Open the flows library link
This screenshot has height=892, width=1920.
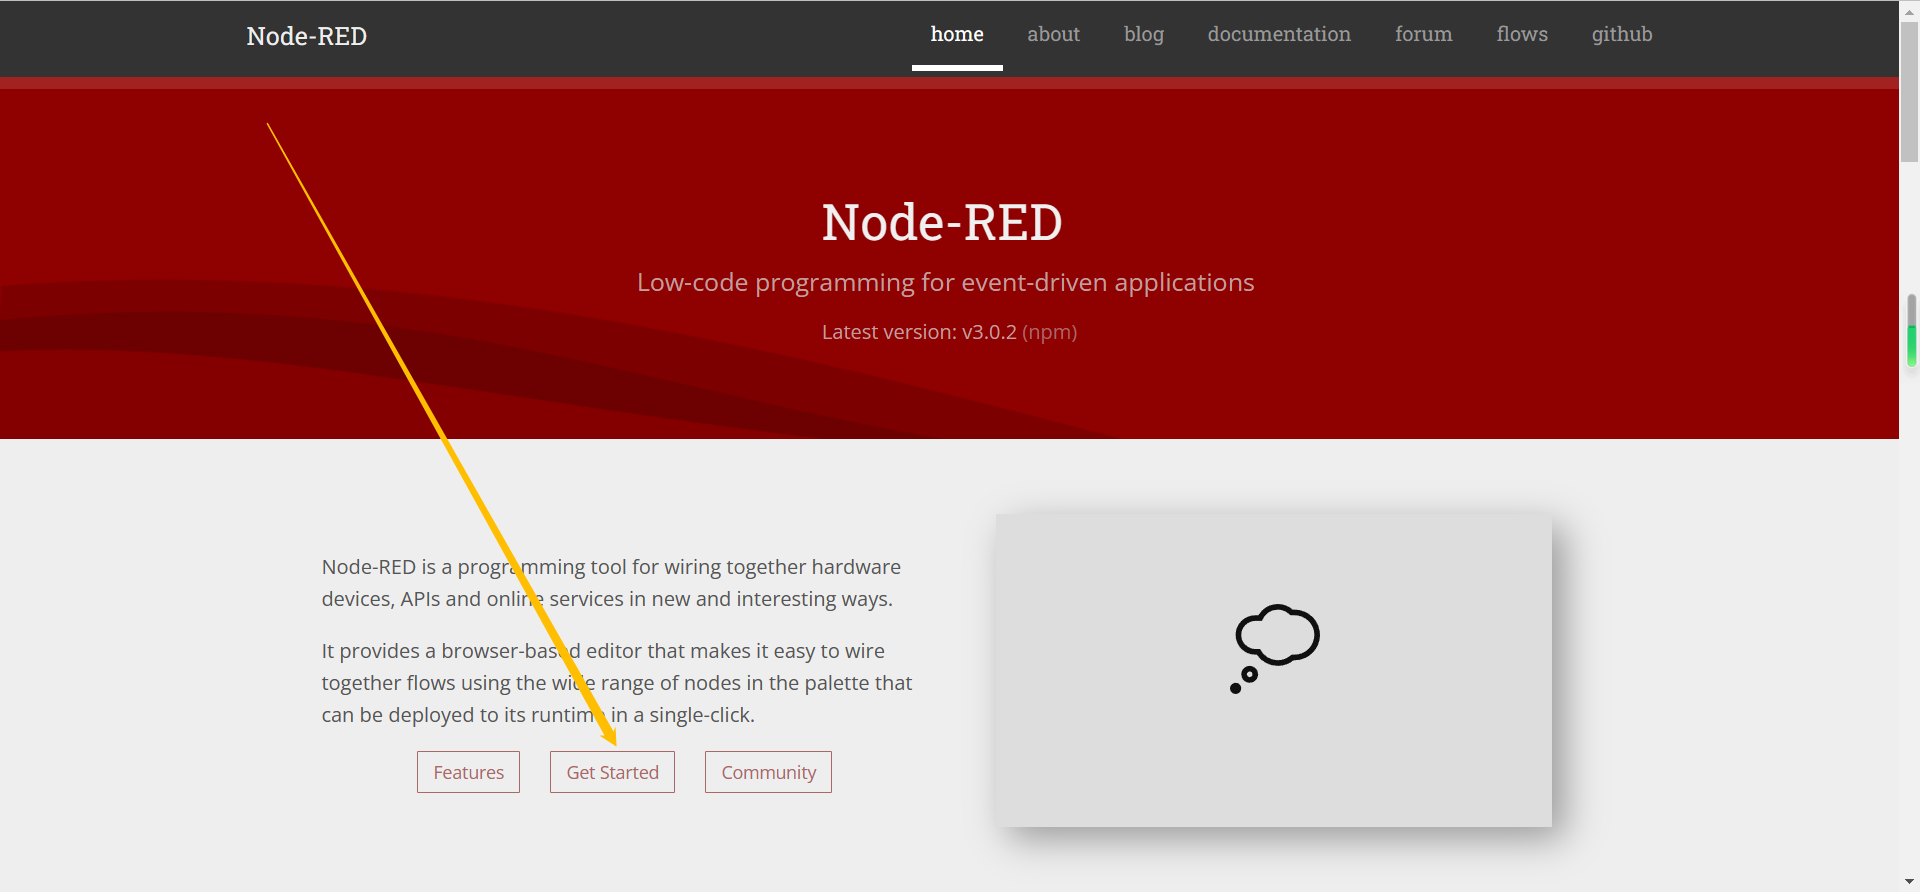click(1522, 34)
